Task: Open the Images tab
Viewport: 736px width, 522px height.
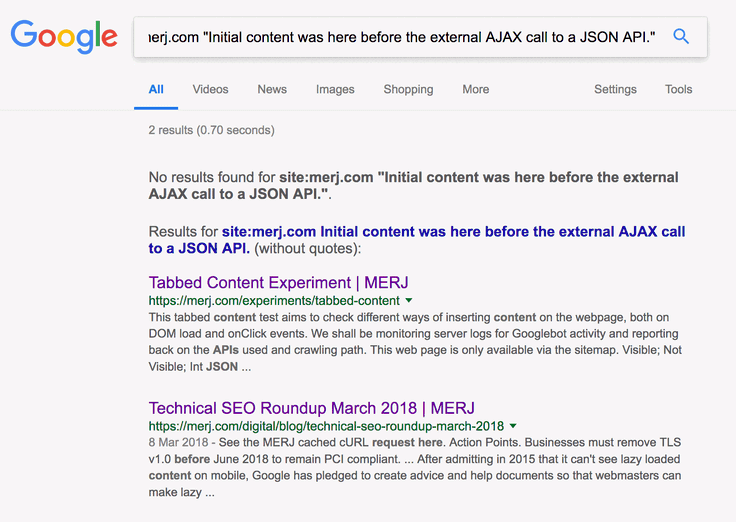Action: [335, 89]
